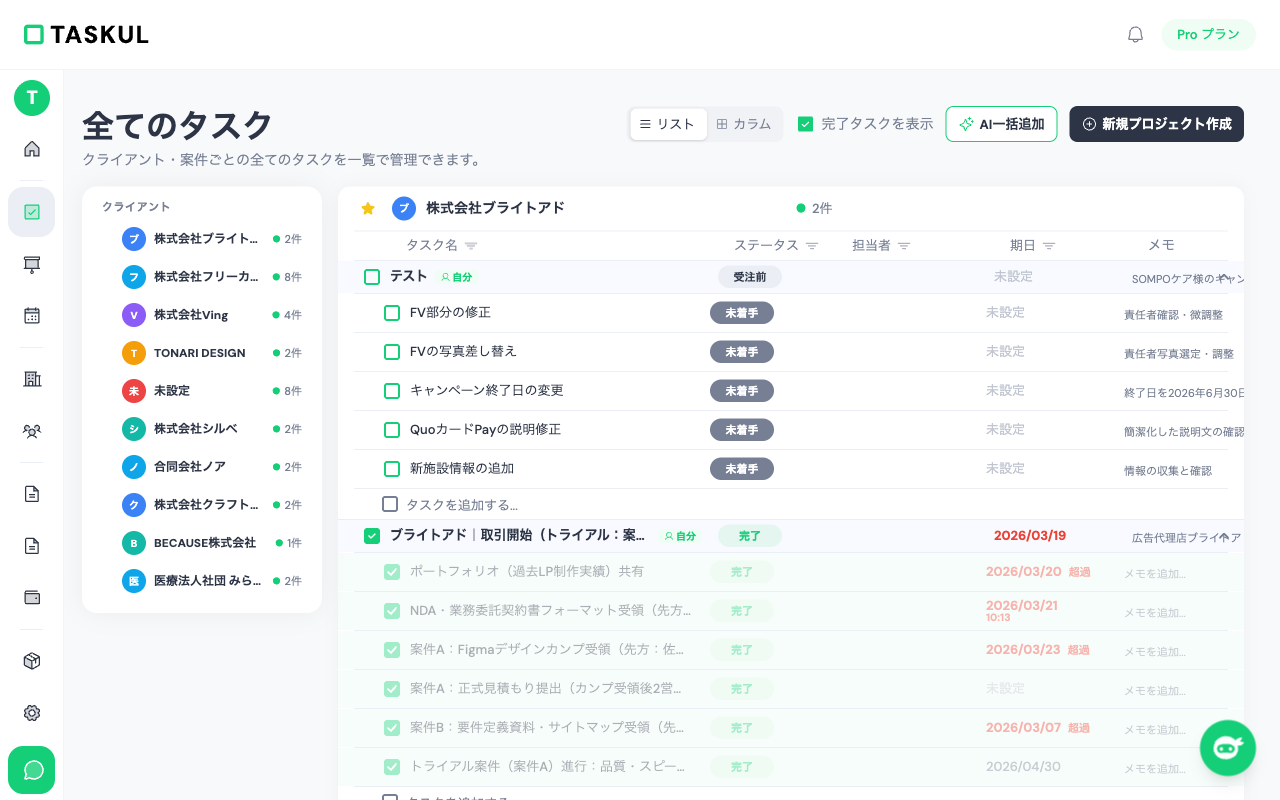Check the FV部分の修正 task
1280x800 pixels.
coord(392,313)
